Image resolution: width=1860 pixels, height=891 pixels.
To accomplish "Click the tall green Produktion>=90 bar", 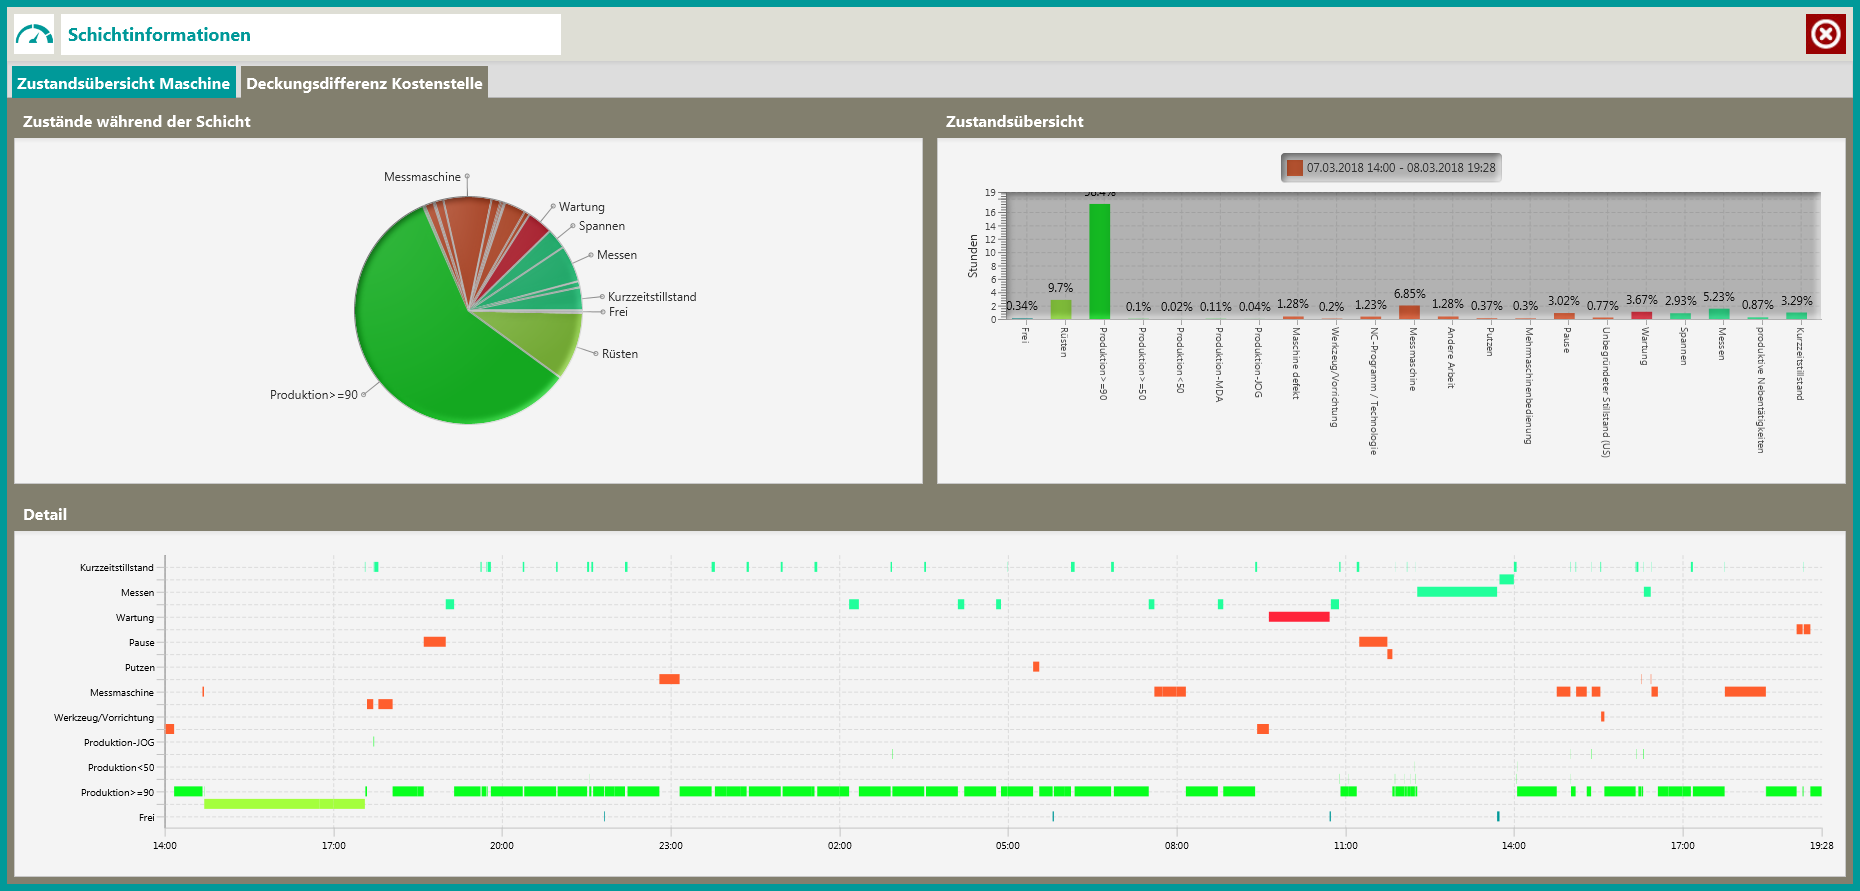I will (1099, 260).
